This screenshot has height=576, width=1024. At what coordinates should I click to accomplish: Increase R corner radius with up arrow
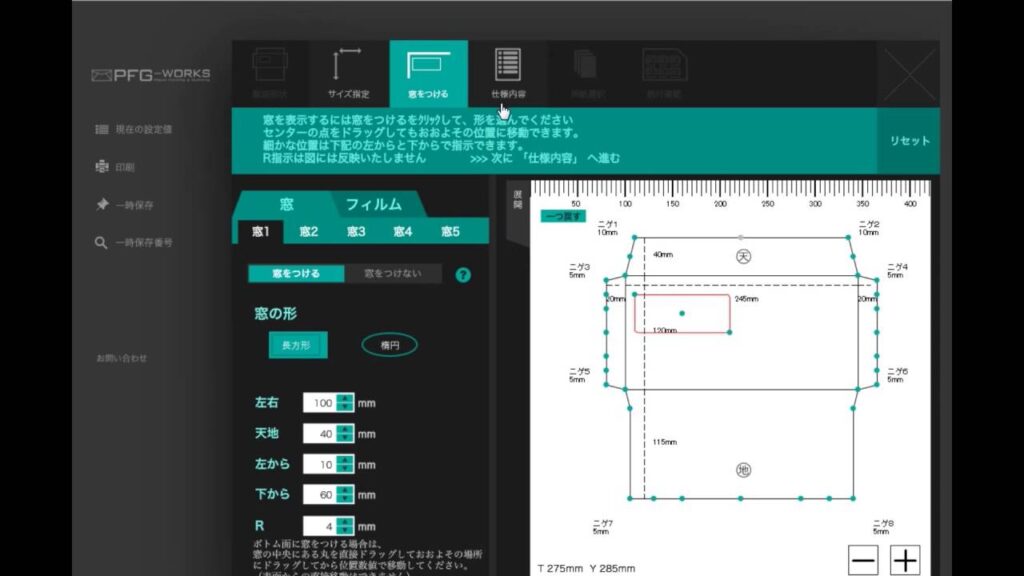(x=345, y=520)
